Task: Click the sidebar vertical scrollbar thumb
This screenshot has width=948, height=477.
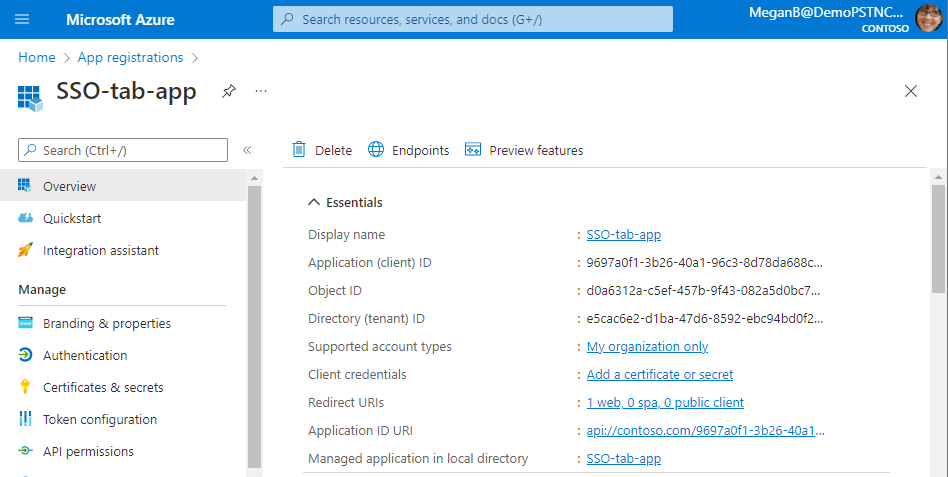Action: click(254, 326)
